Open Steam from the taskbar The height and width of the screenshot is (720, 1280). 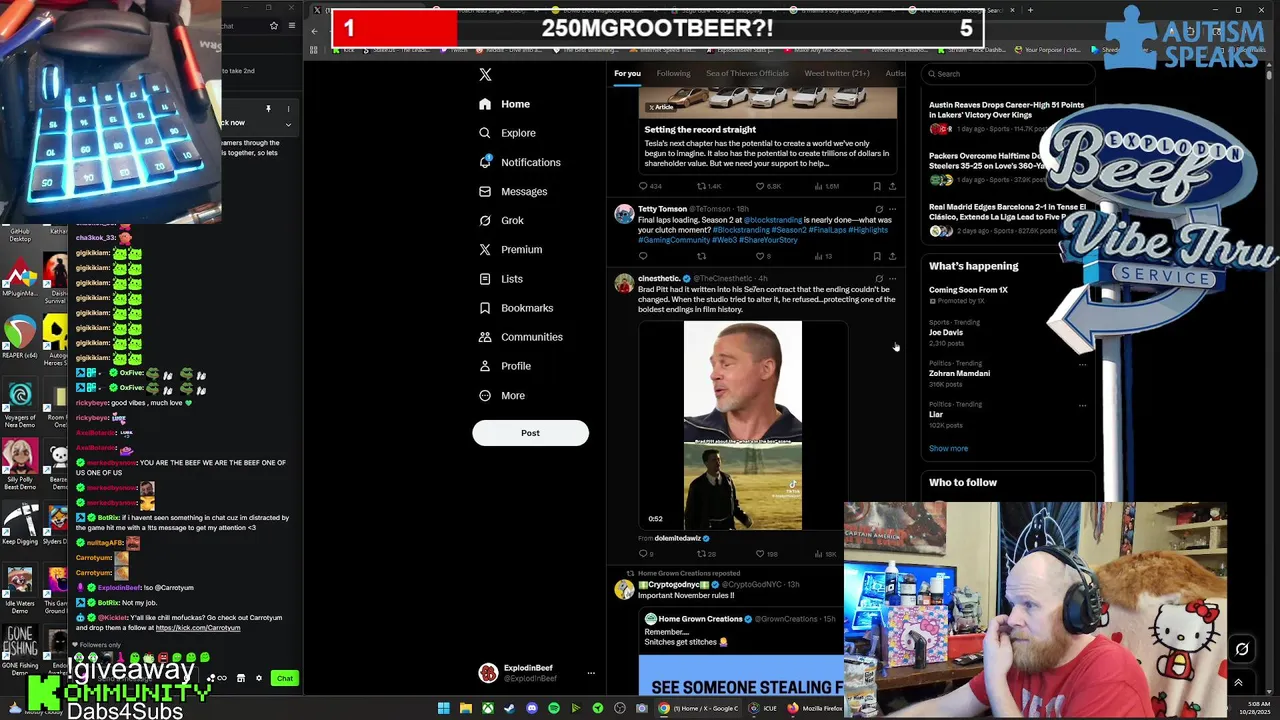click(510, 708)
